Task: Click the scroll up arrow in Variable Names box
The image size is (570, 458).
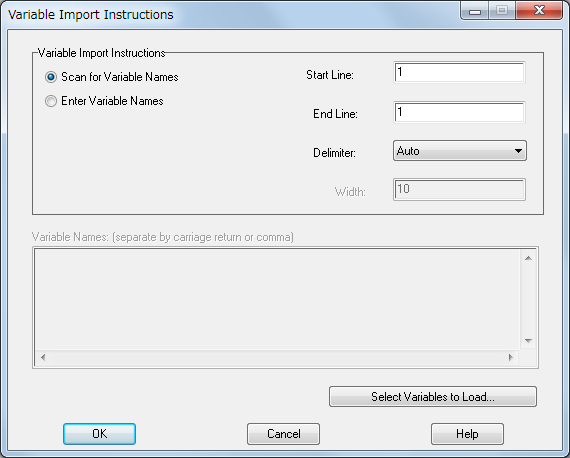Action: pos(529,258)
